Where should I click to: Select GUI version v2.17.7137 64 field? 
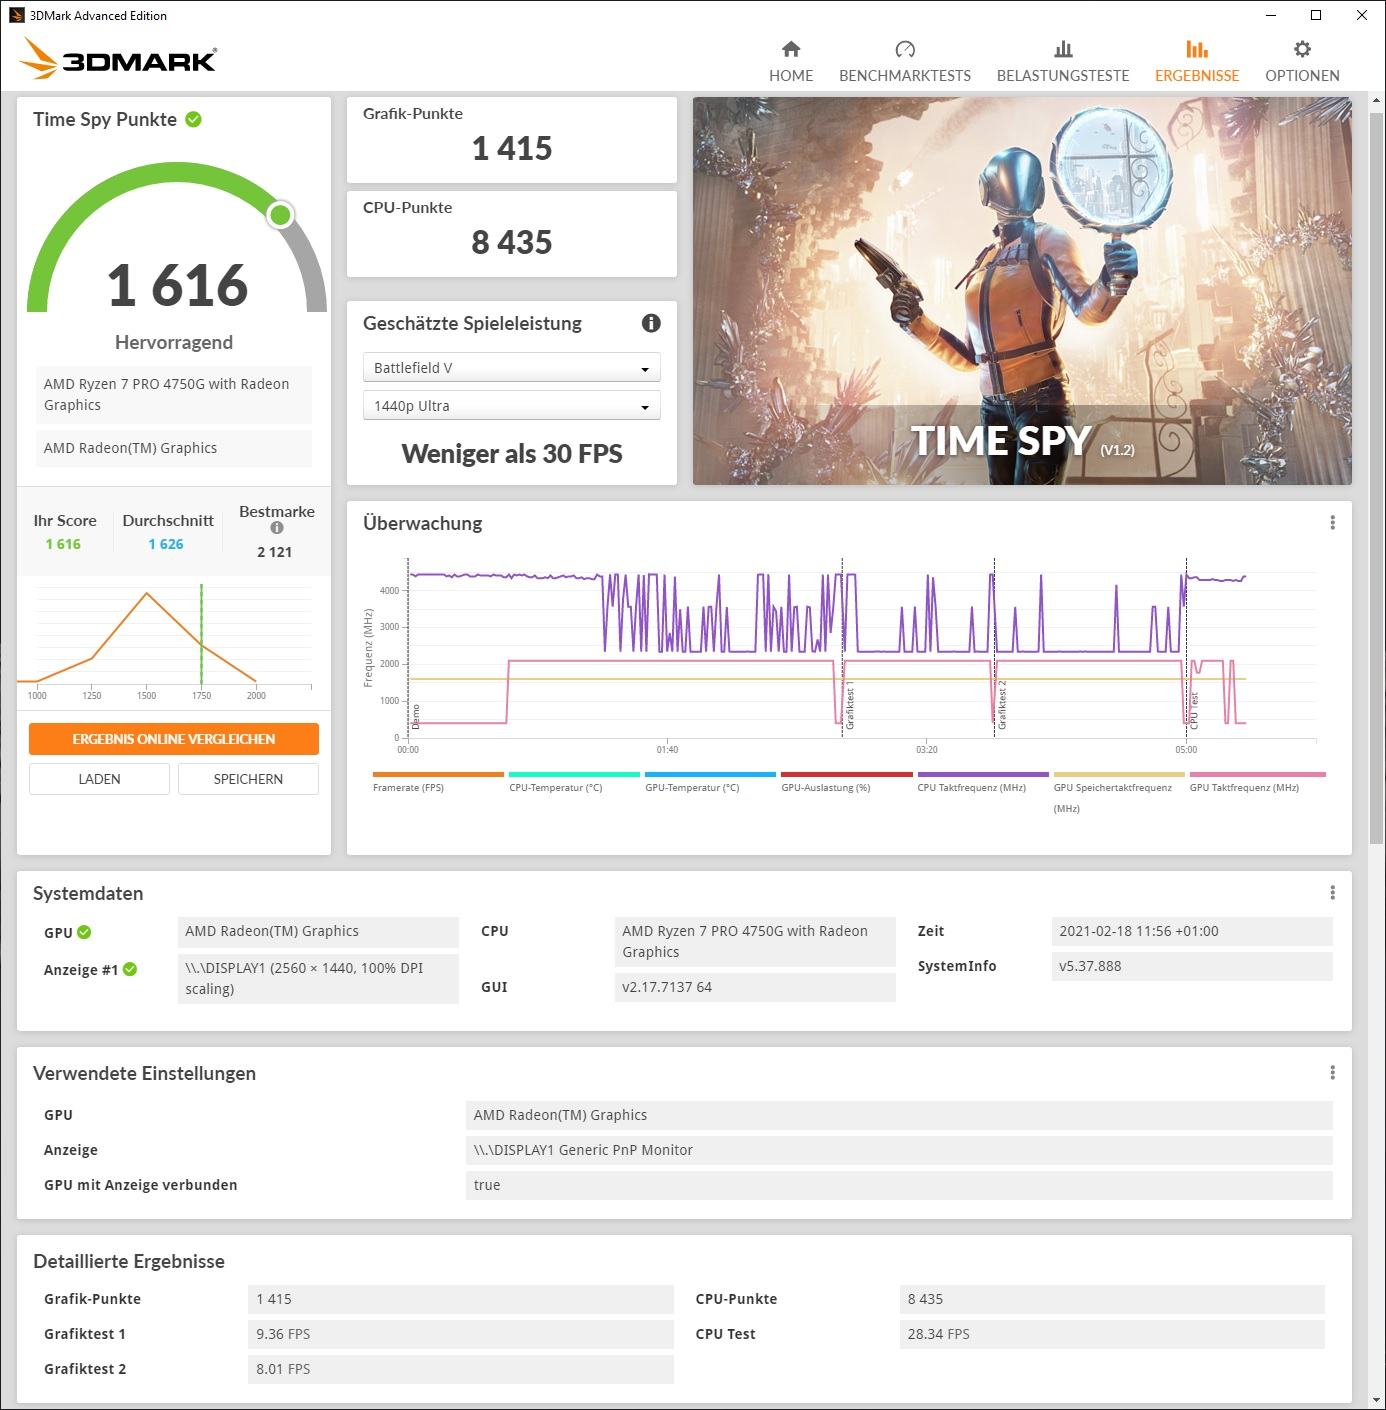755,987
